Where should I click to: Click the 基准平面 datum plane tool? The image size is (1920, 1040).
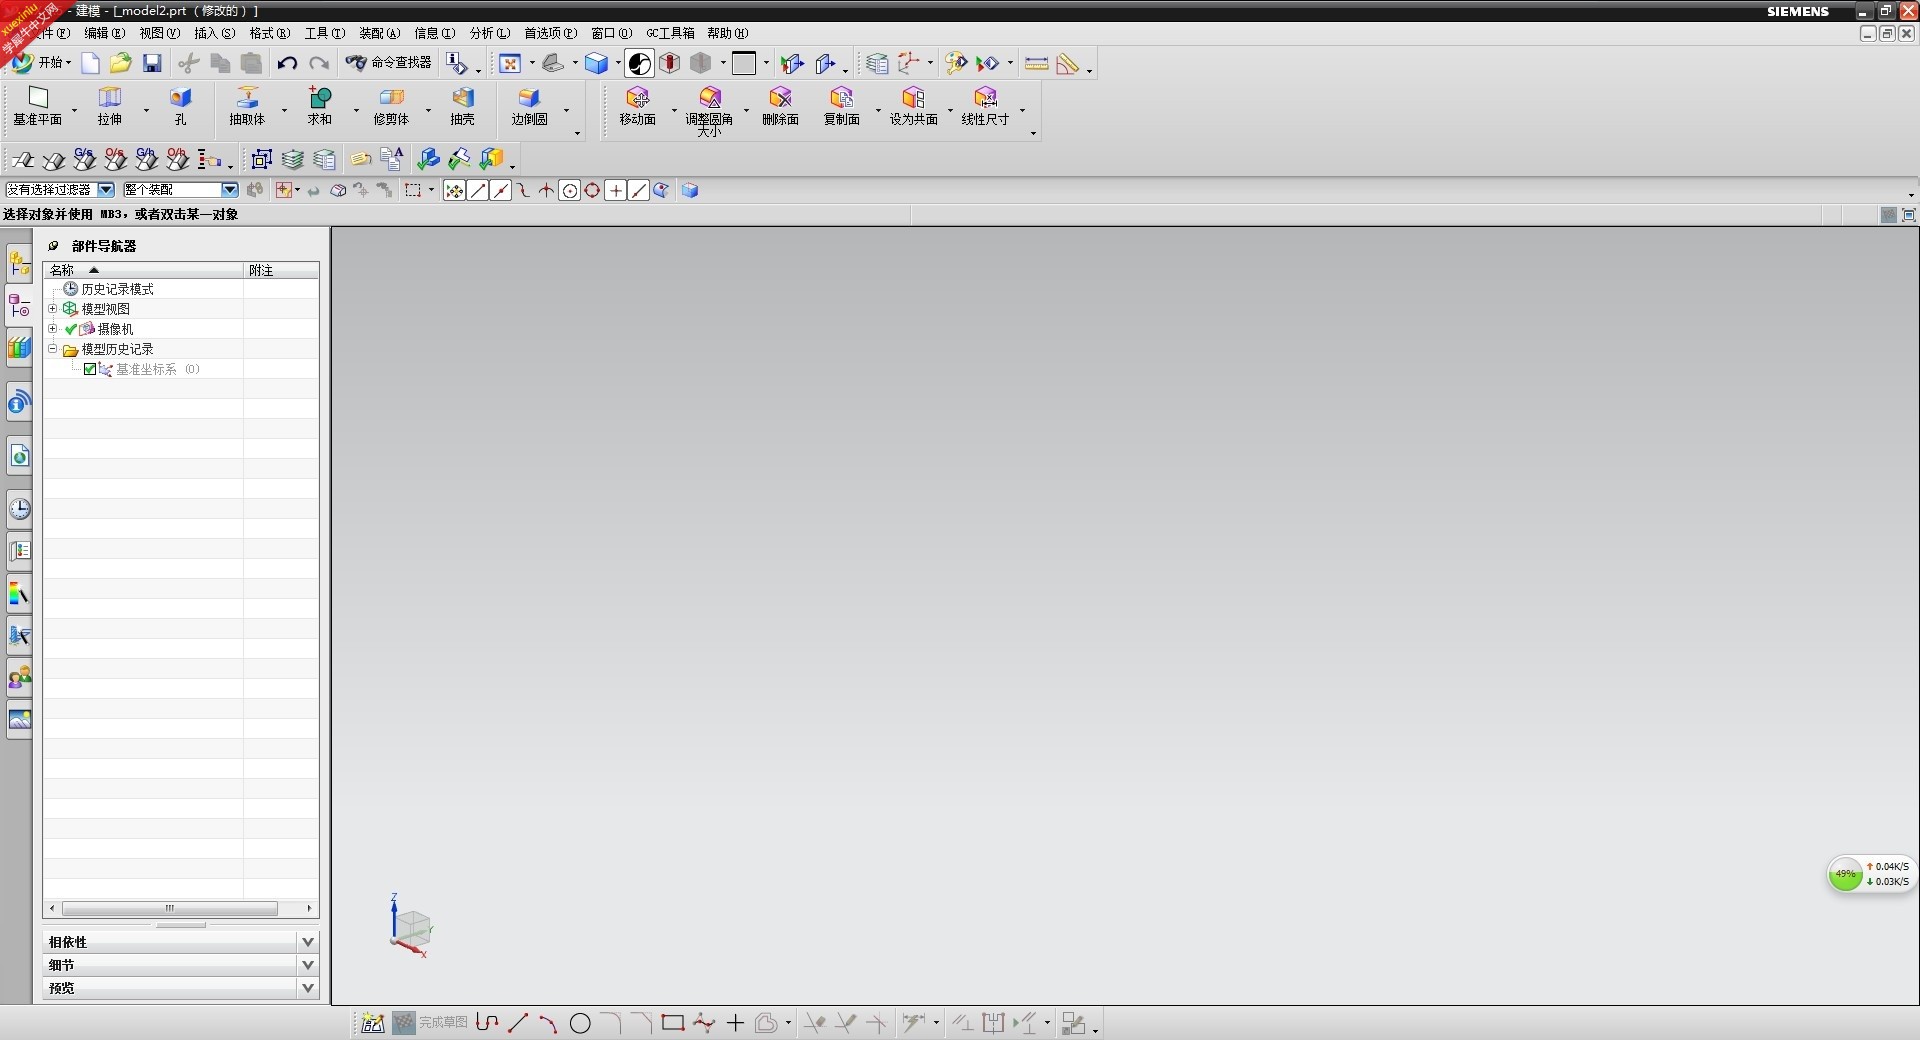click(x=38, y=106)
